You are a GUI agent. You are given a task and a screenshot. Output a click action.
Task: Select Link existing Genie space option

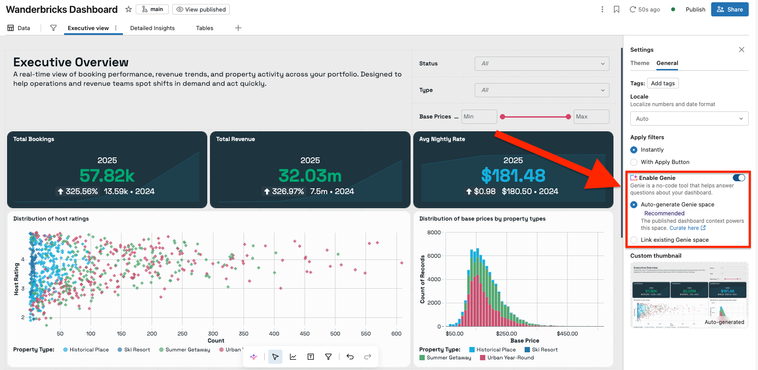click(634, 240)
